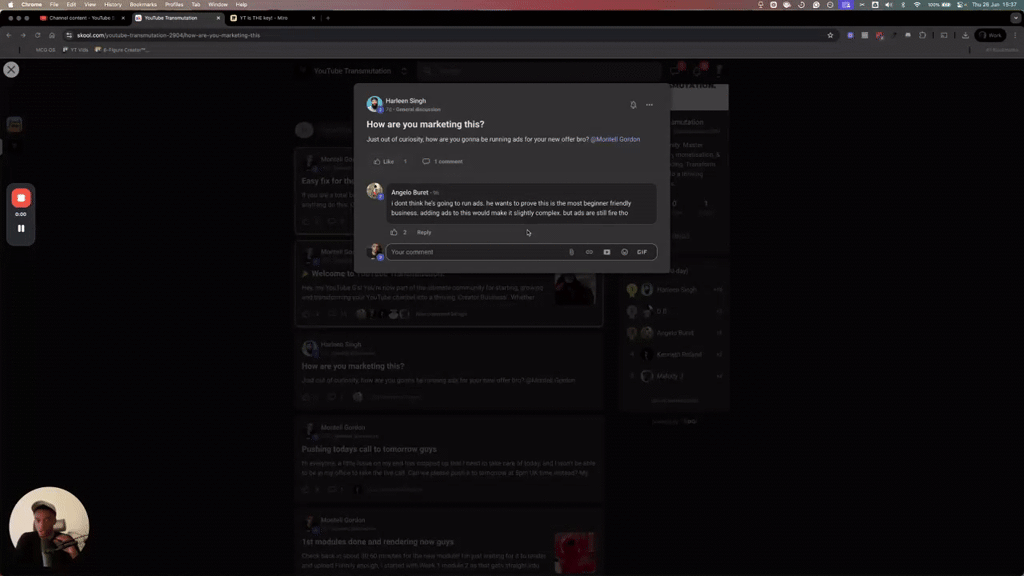Open the File menu in menu bar
1024x576 pixels.
(x=54, y=5)
